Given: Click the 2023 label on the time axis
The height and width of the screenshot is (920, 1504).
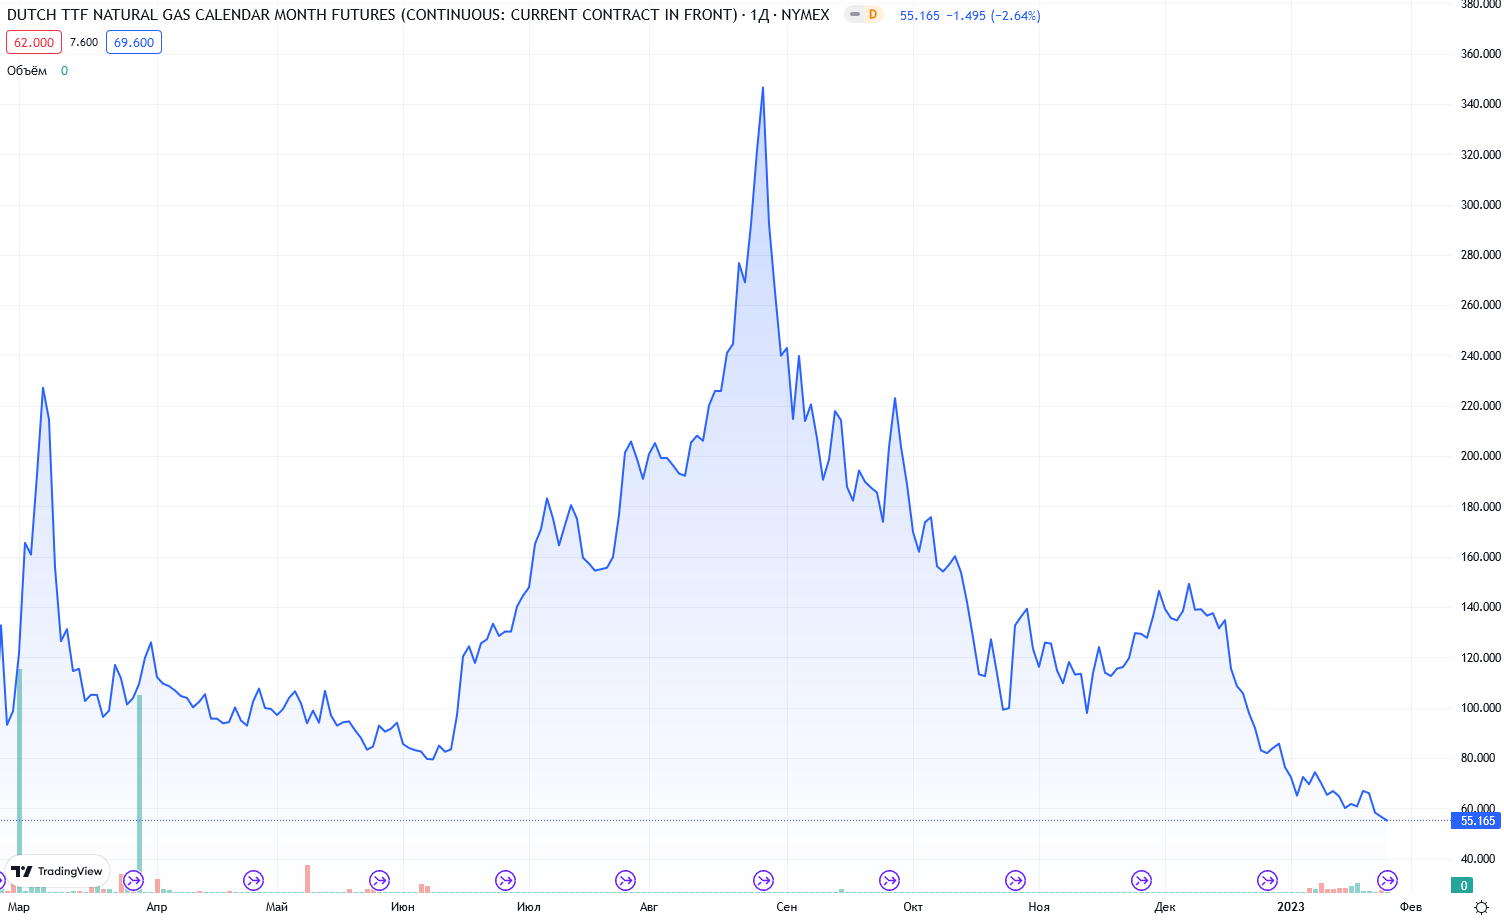Looking at the screenshot, I should [x=1290, y=907].
